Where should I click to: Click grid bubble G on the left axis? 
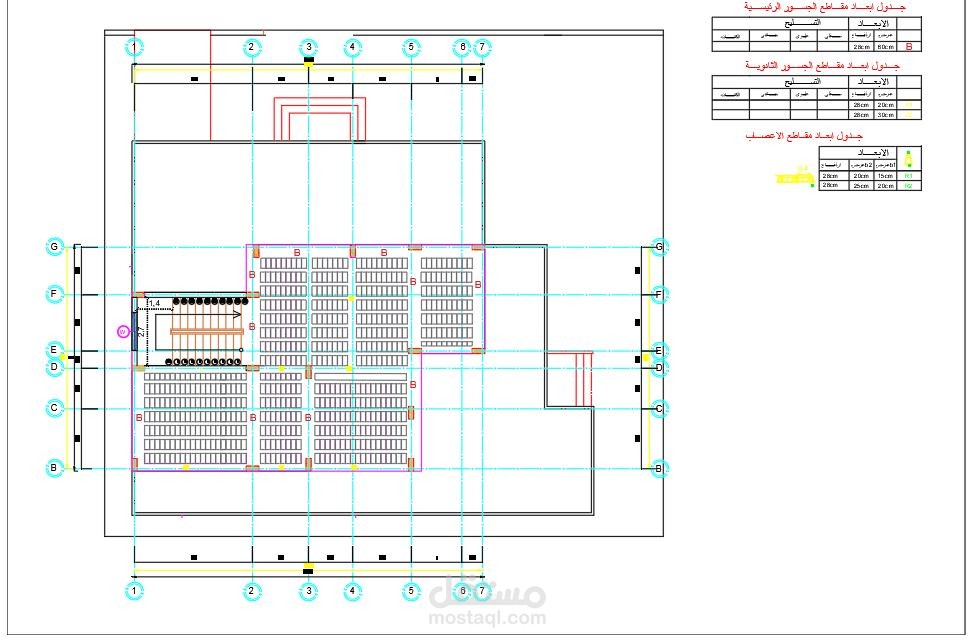click(x=55, y=247)
